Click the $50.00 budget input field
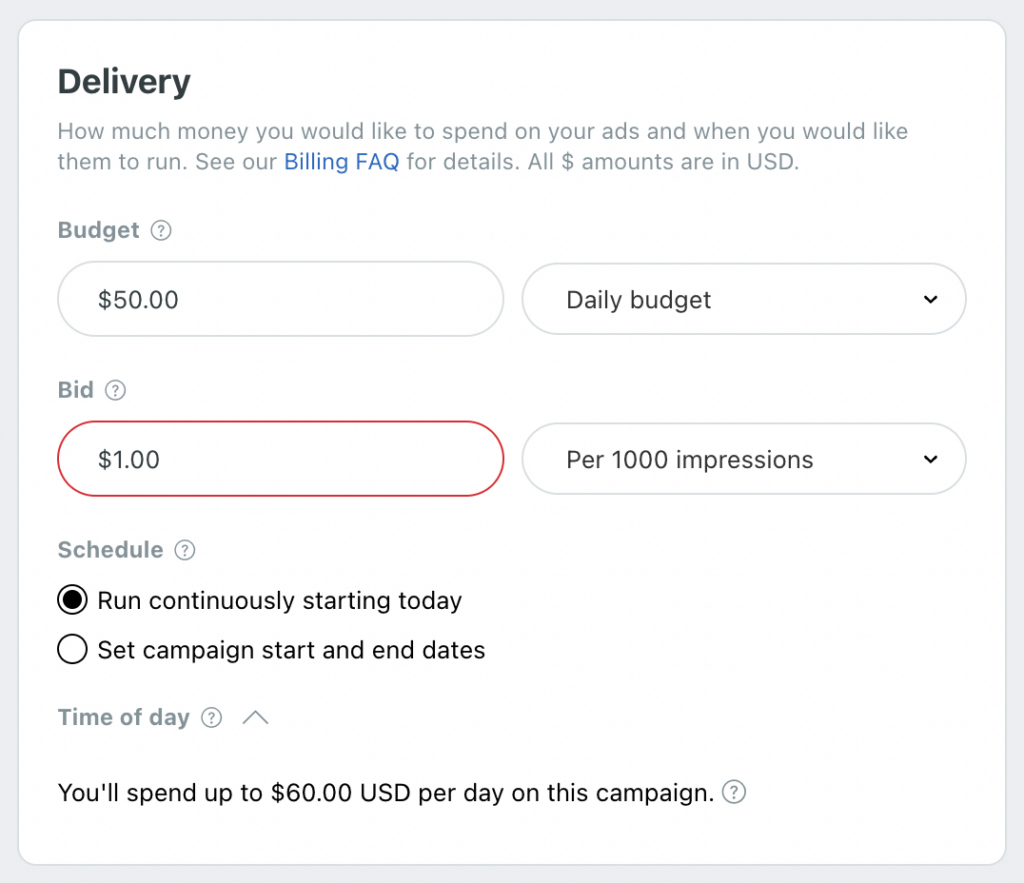This screenshot has width=1024, height=883. coord(280,298)
